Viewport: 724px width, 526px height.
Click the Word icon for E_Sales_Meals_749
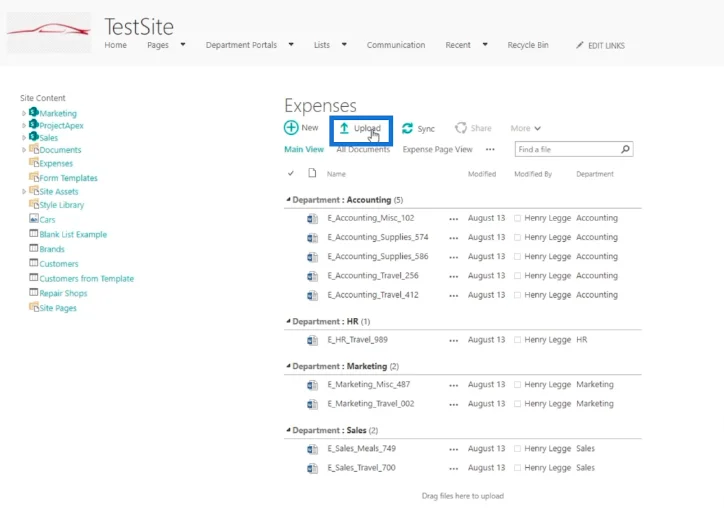coord(313,449)
